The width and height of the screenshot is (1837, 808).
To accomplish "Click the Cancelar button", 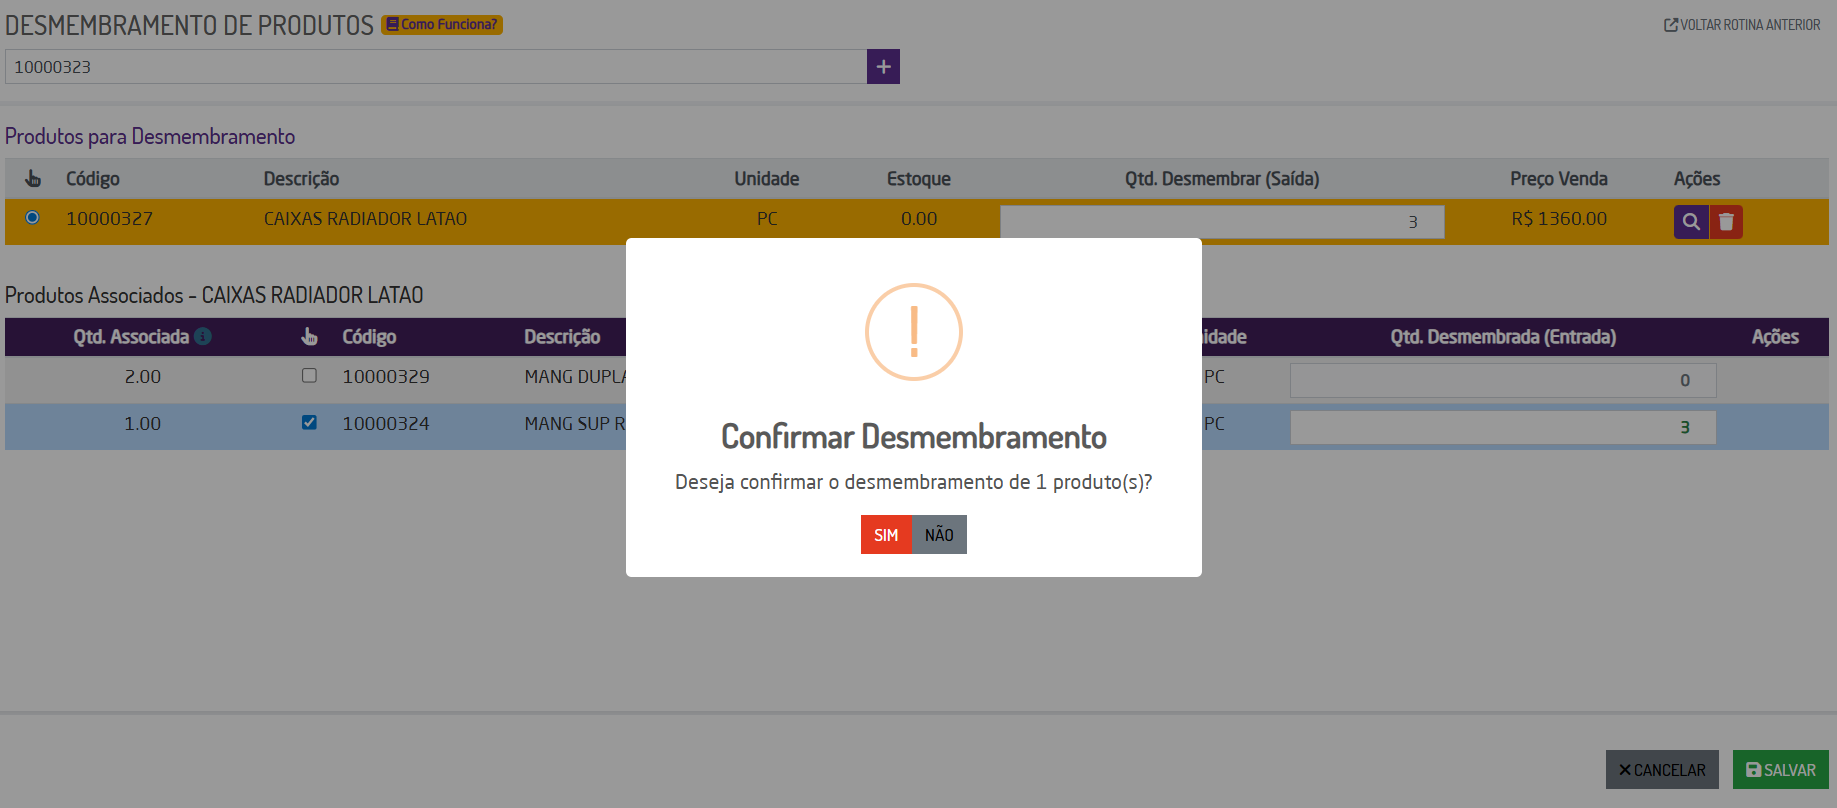I will tap(1662, 770).
